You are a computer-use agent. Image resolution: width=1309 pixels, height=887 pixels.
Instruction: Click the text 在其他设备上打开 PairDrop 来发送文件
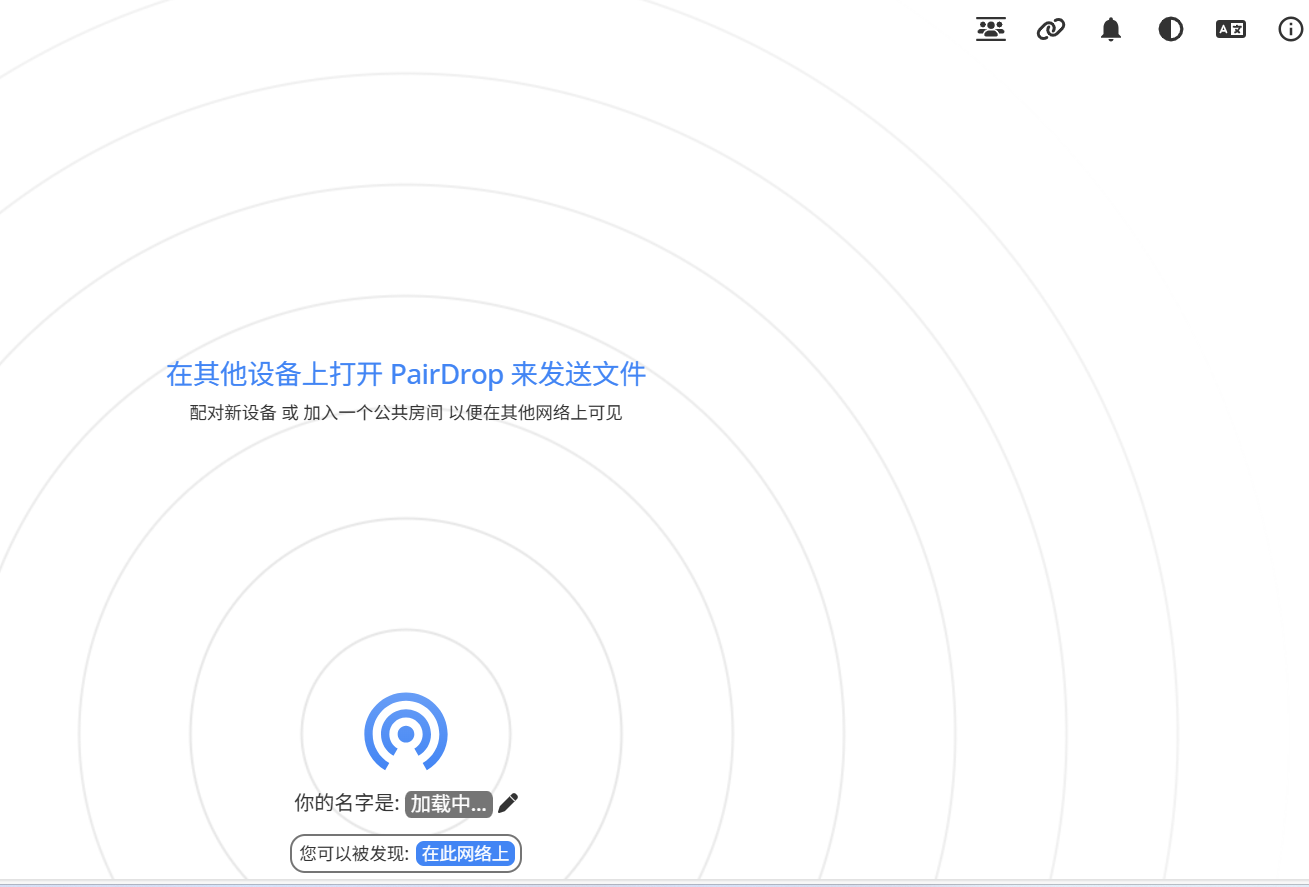pos(406,374)
